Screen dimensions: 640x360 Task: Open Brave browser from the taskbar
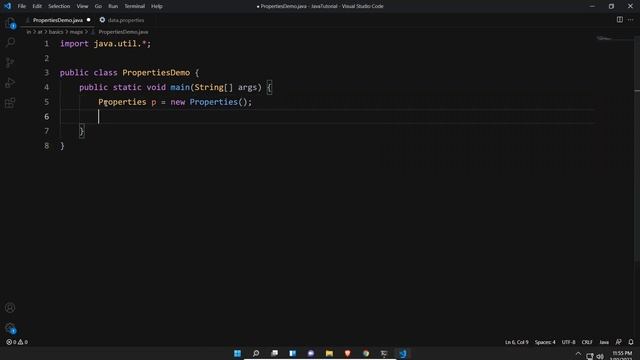click(347, 353)
